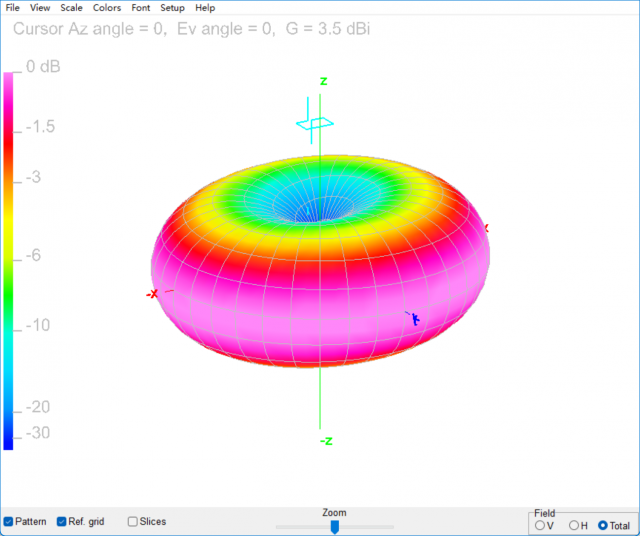Open the View menu
Viewport: 640px width, 536px height.
pyautogui.click(x=40, y=8)
